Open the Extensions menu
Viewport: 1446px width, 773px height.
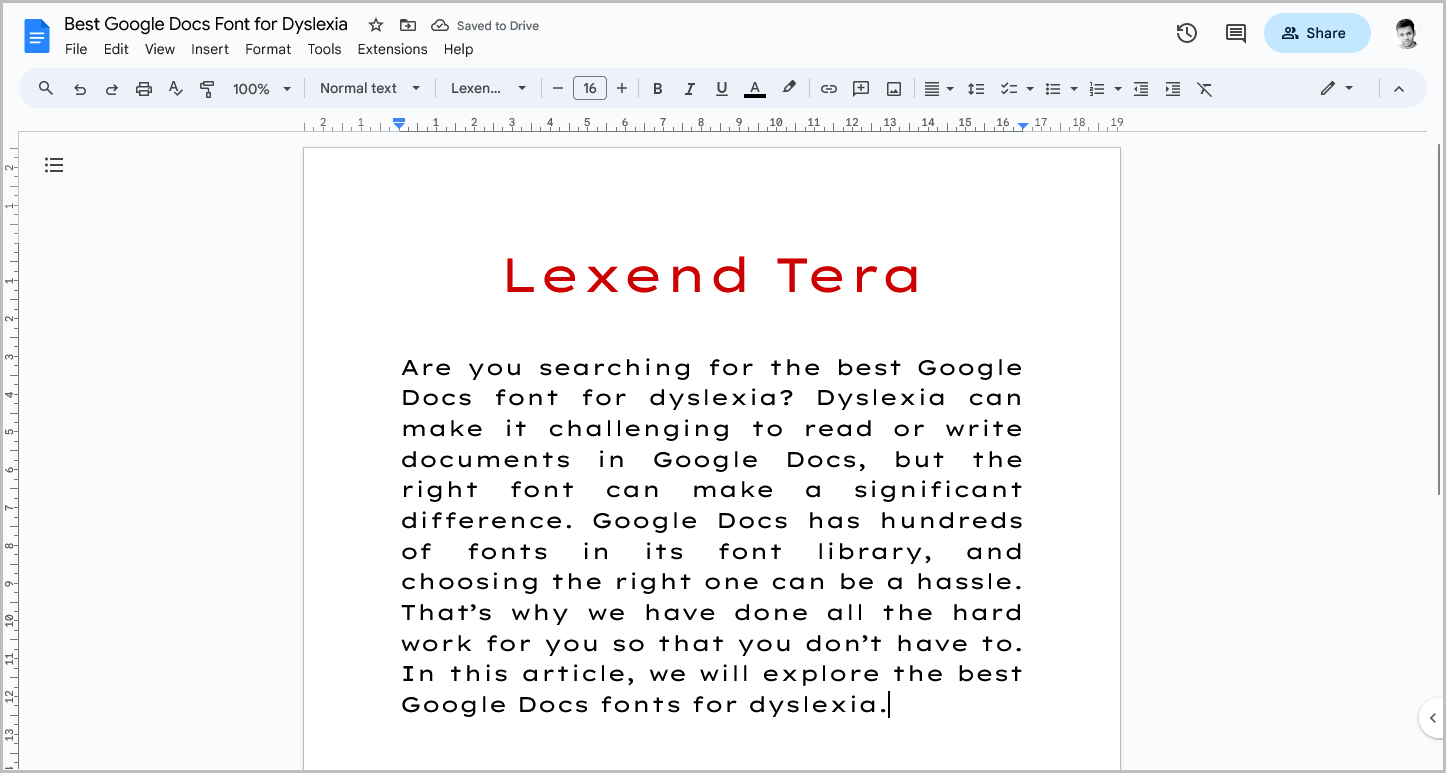click(x=392, y=49)
